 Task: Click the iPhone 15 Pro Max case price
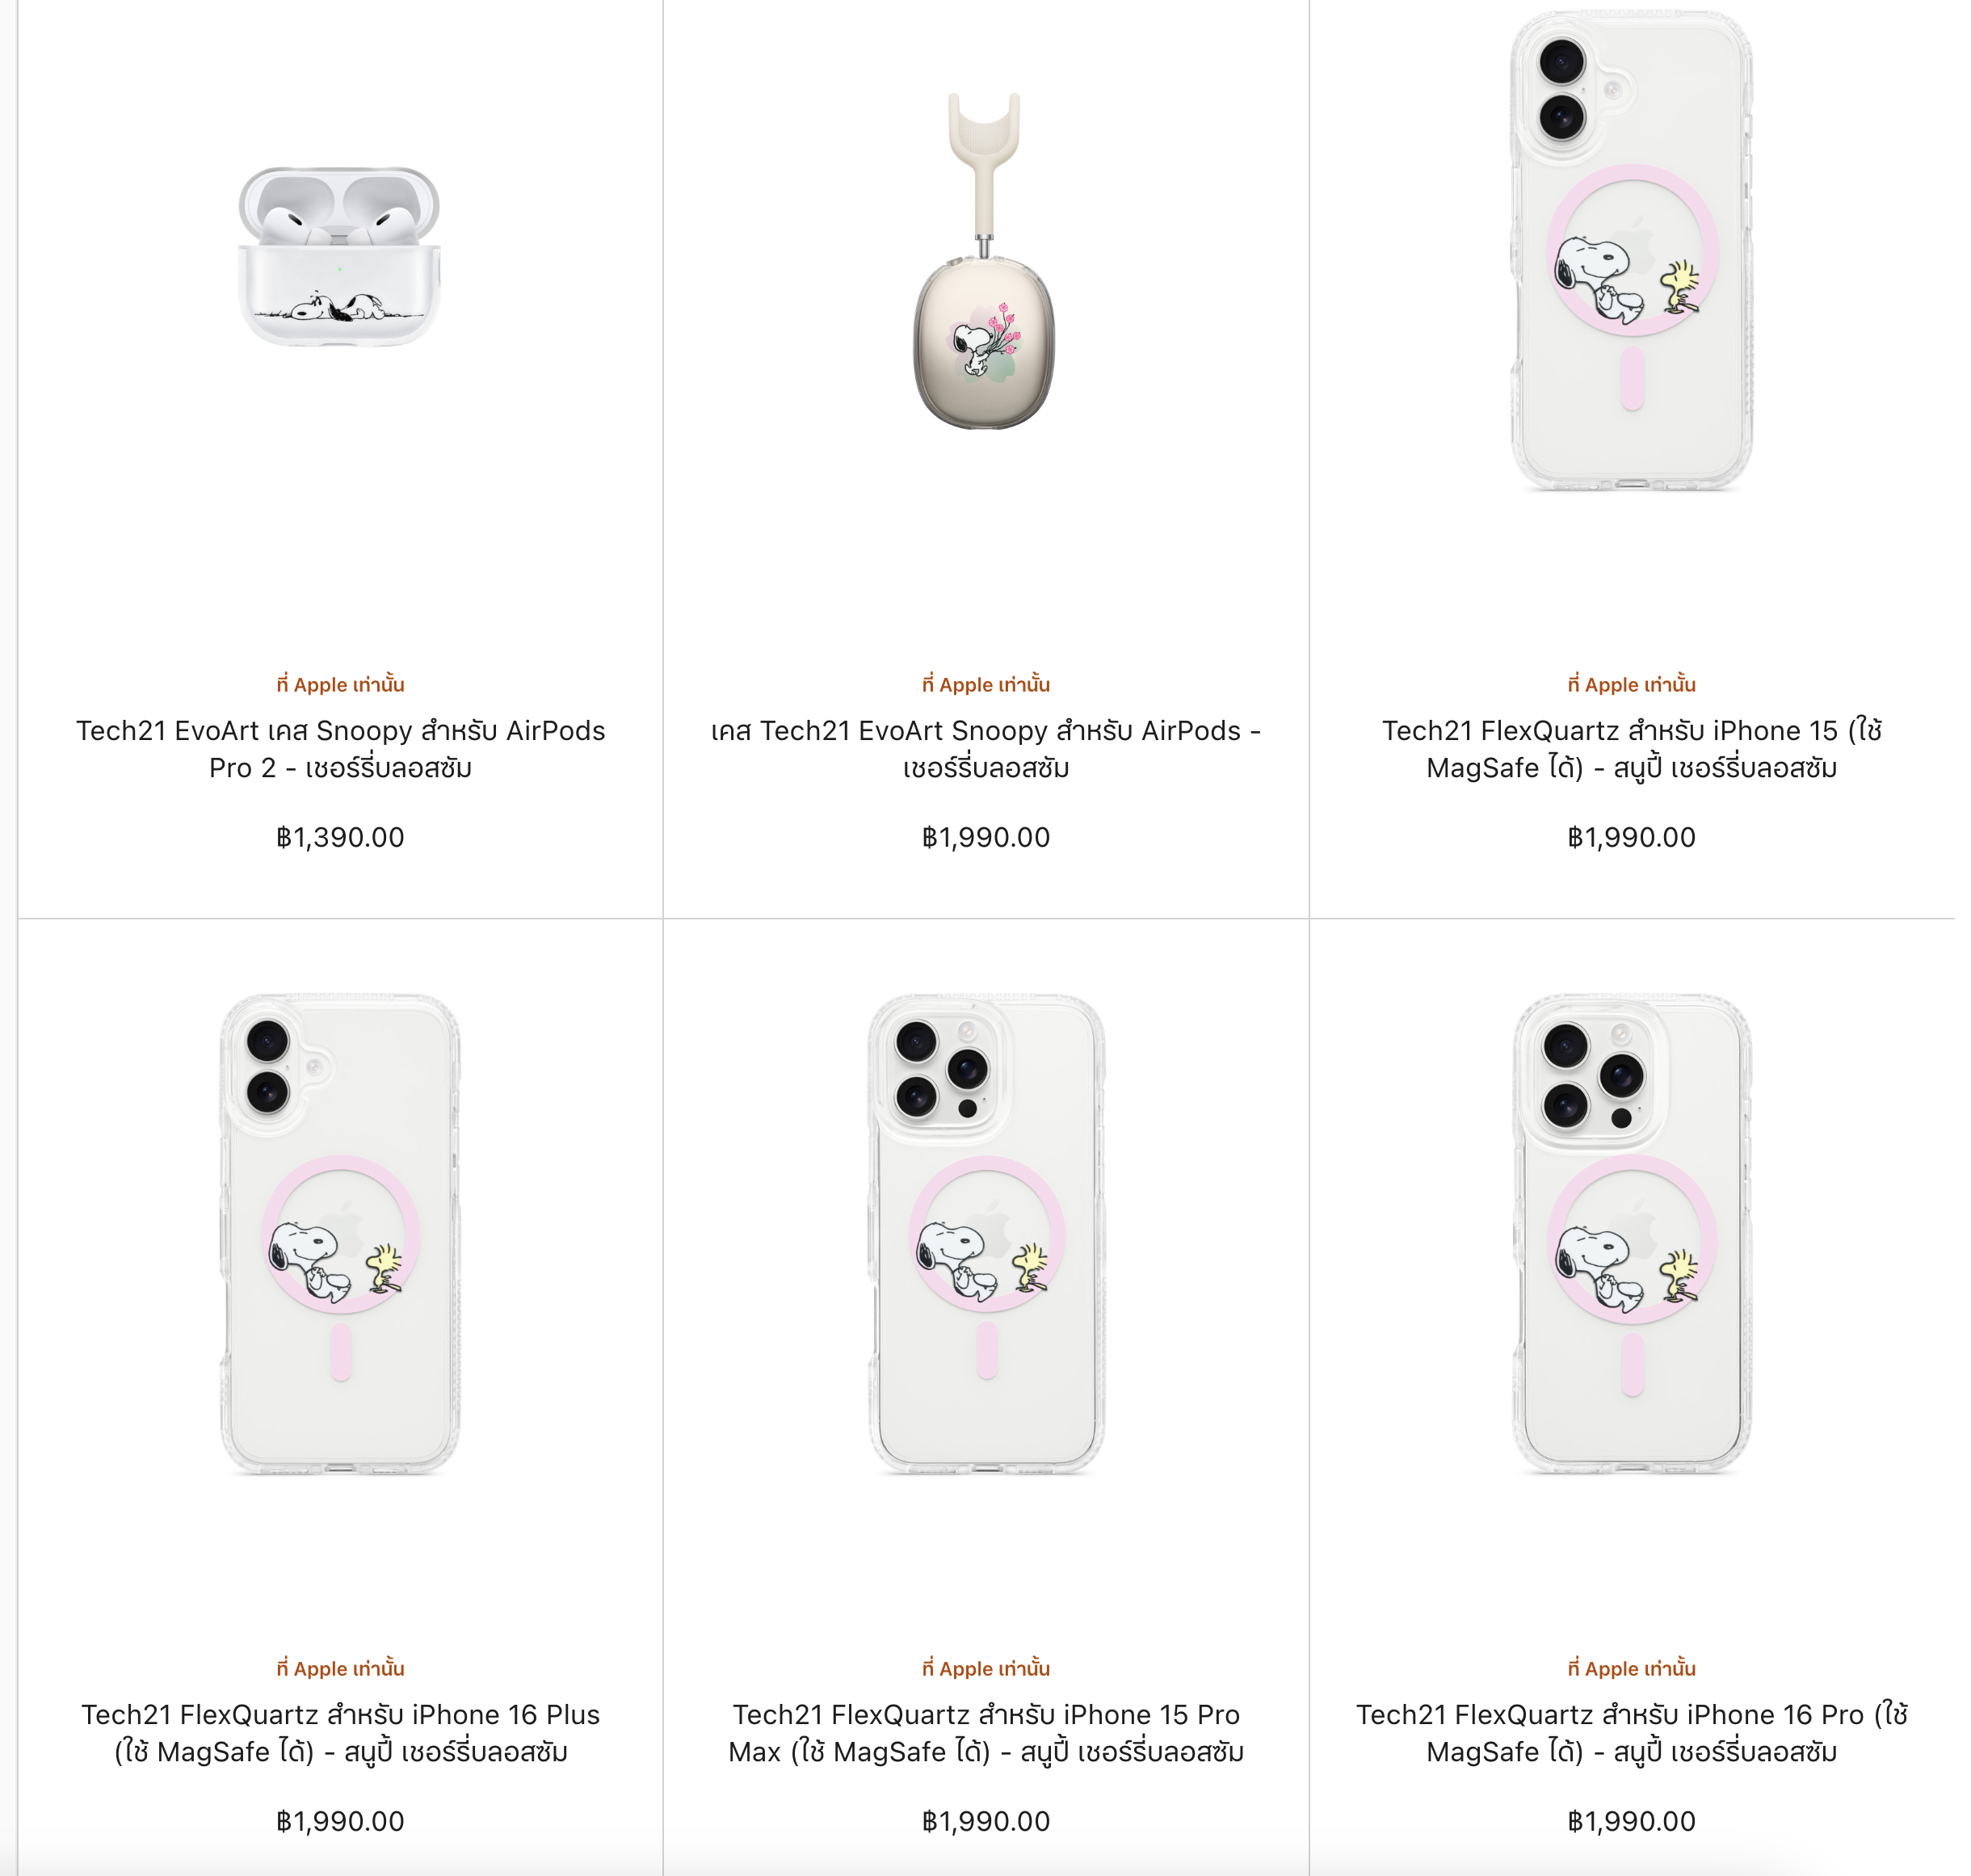[x=986, y=1821]
